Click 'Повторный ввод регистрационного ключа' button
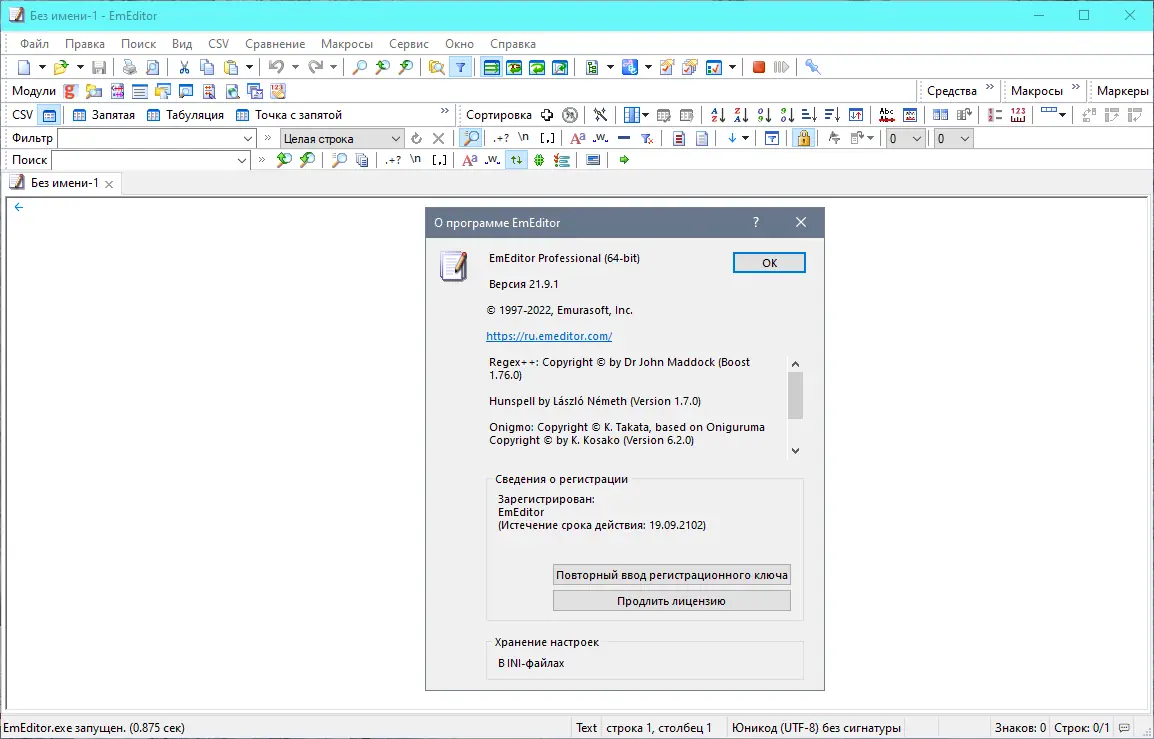 (x=672, y=575)
